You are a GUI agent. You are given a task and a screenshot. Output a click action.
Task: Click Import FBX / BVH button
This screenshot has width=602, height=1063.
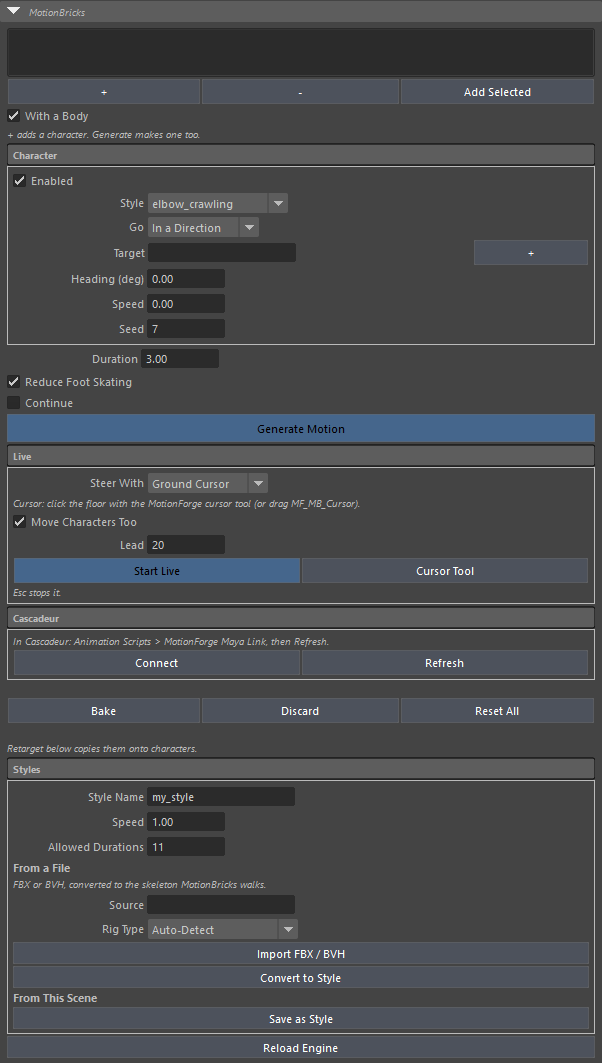pyautogui.click(x=301, y=954)
